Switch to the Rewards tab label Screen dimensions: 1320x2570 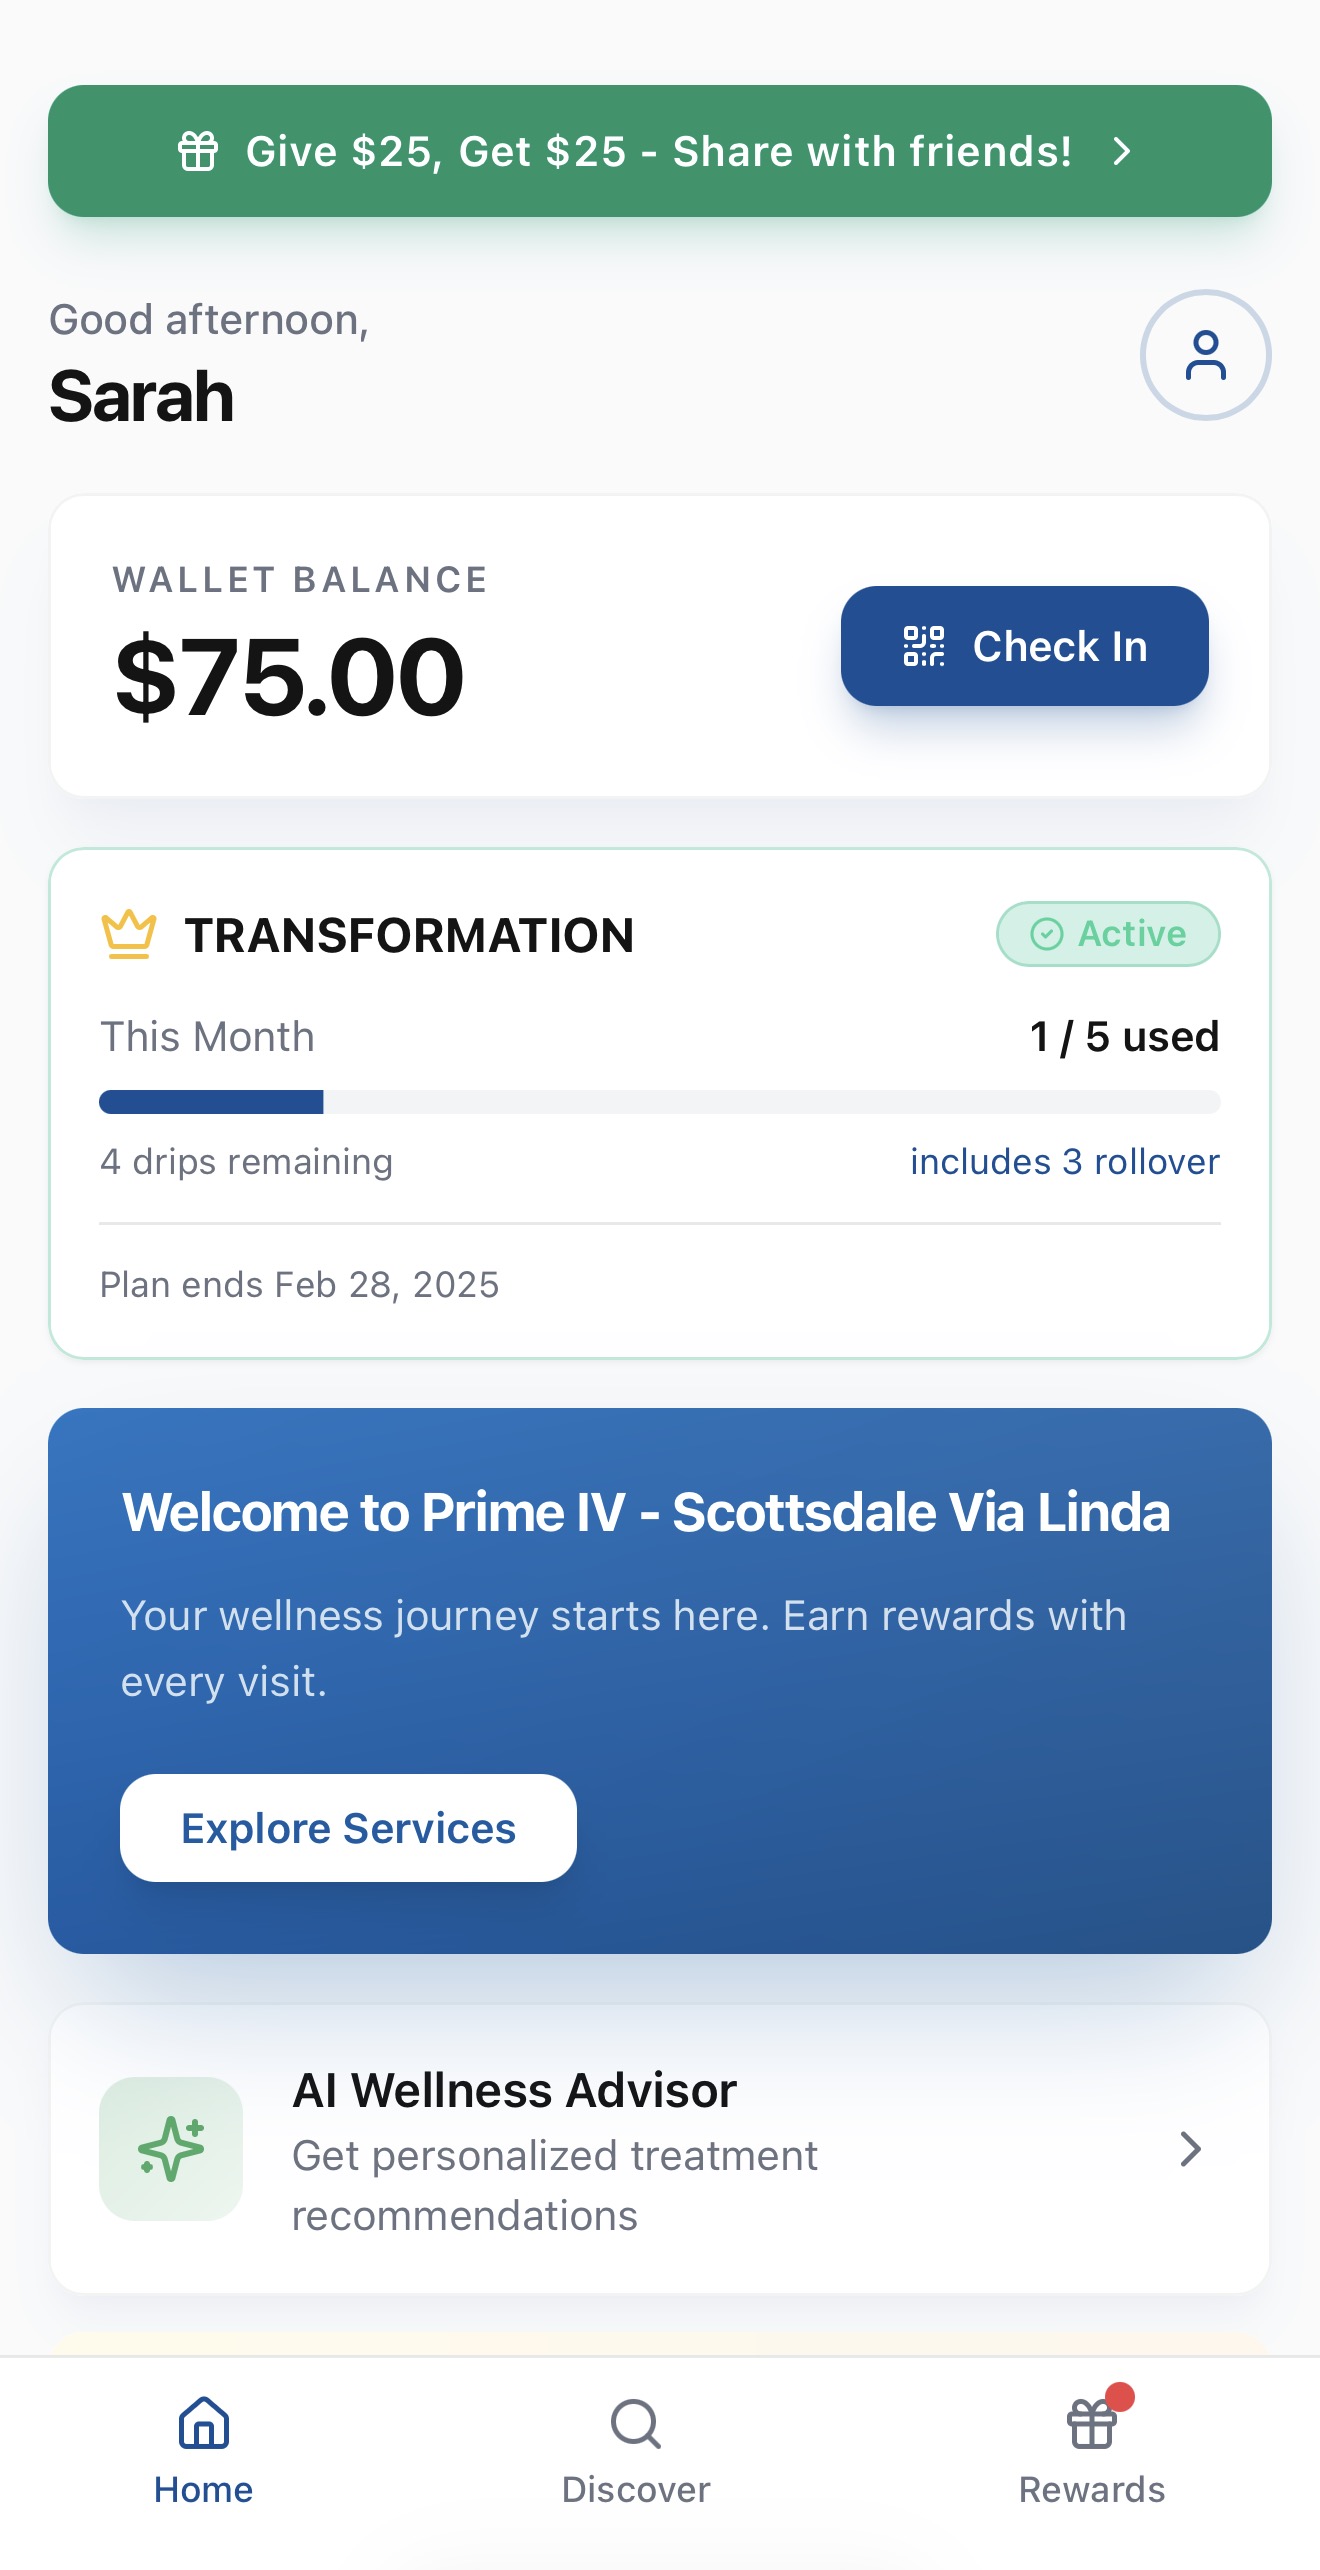tap(1091, 2489)
